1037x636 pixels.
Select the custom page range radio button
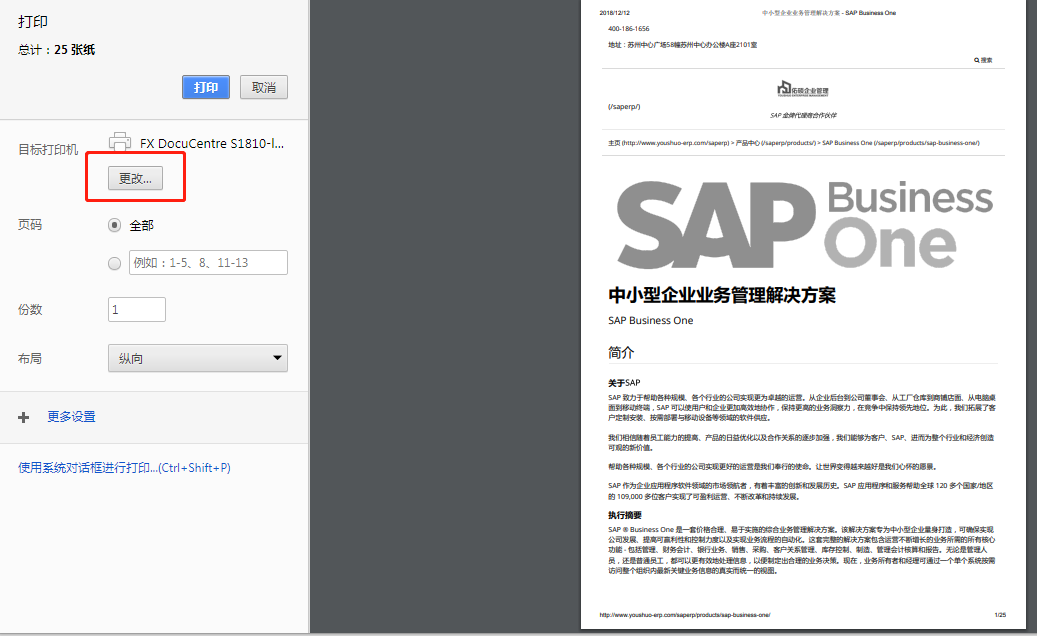click(114, 263)
